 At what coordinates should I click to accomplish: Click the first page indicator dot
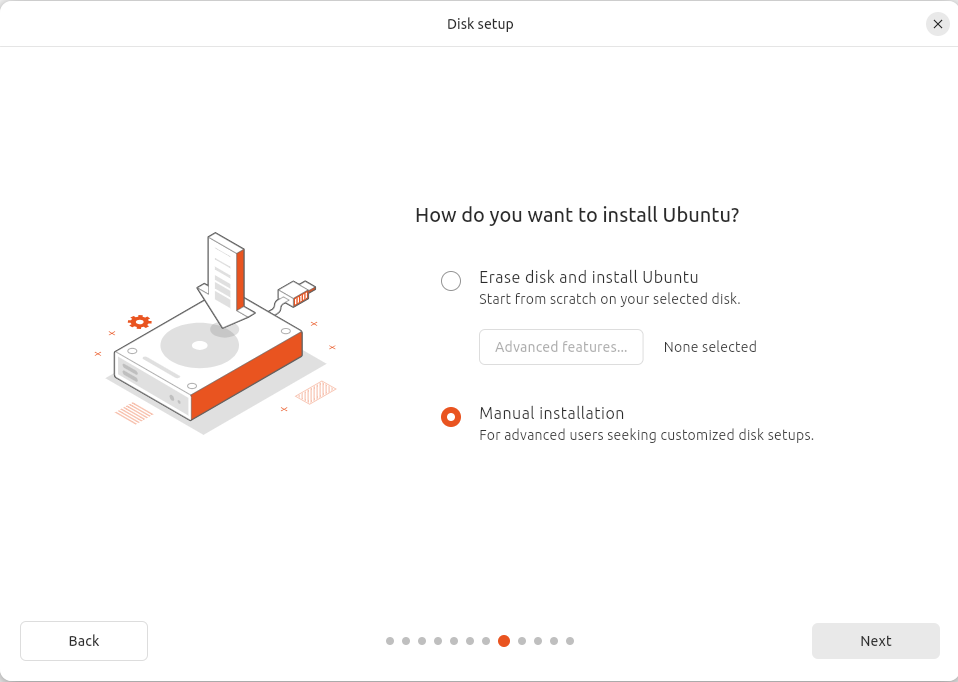coord(390,641)
